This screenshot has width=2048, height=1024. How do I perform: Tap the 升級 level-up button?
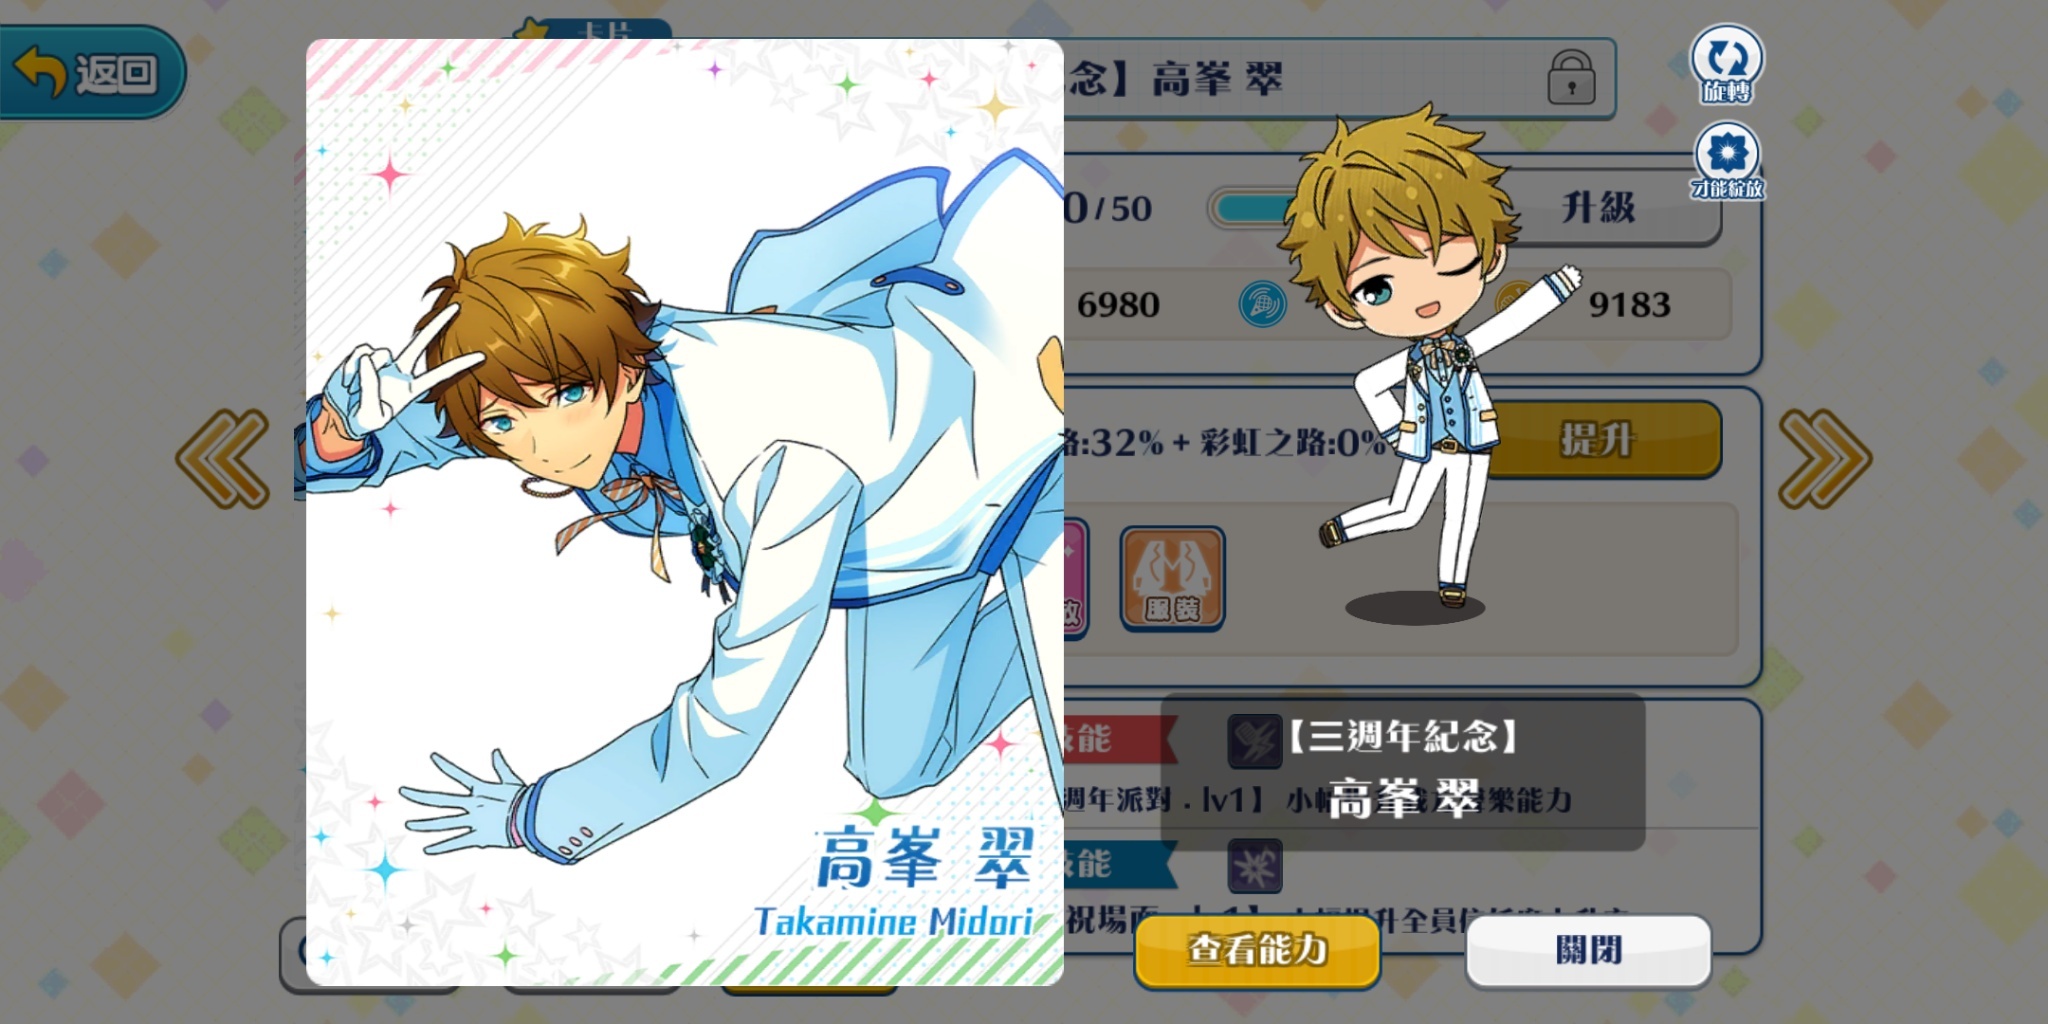pos(1600,208)
